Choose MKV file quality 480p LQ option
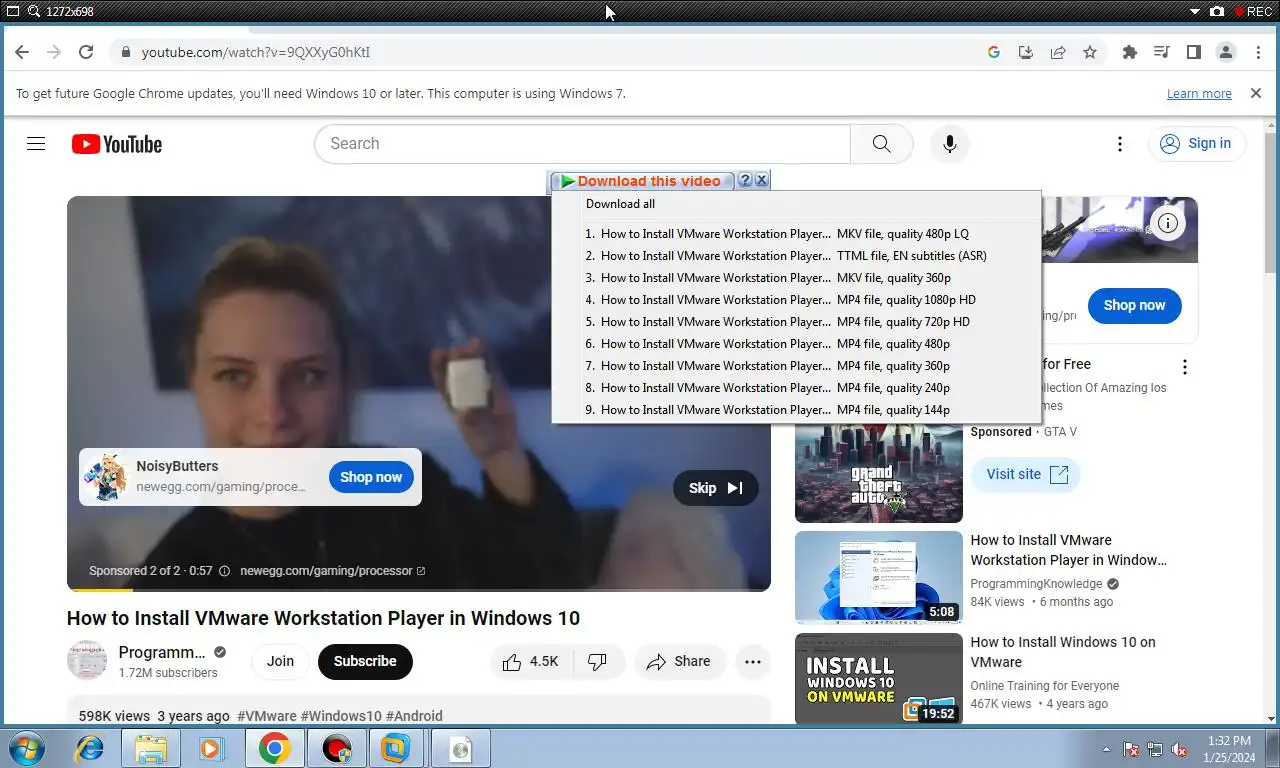The height and width of the screenshot is (768, 1280). coord(796,234)
